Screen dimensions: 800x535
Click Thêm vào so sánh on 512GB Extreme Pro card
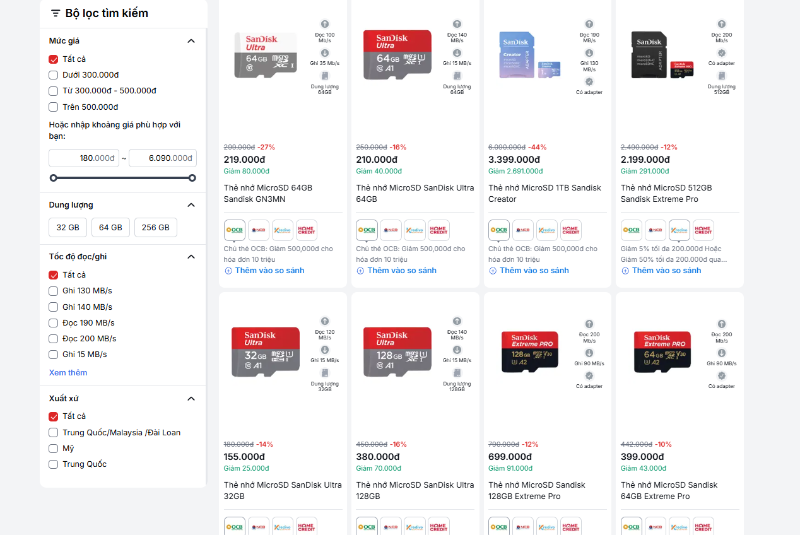[x=666, y=270]
